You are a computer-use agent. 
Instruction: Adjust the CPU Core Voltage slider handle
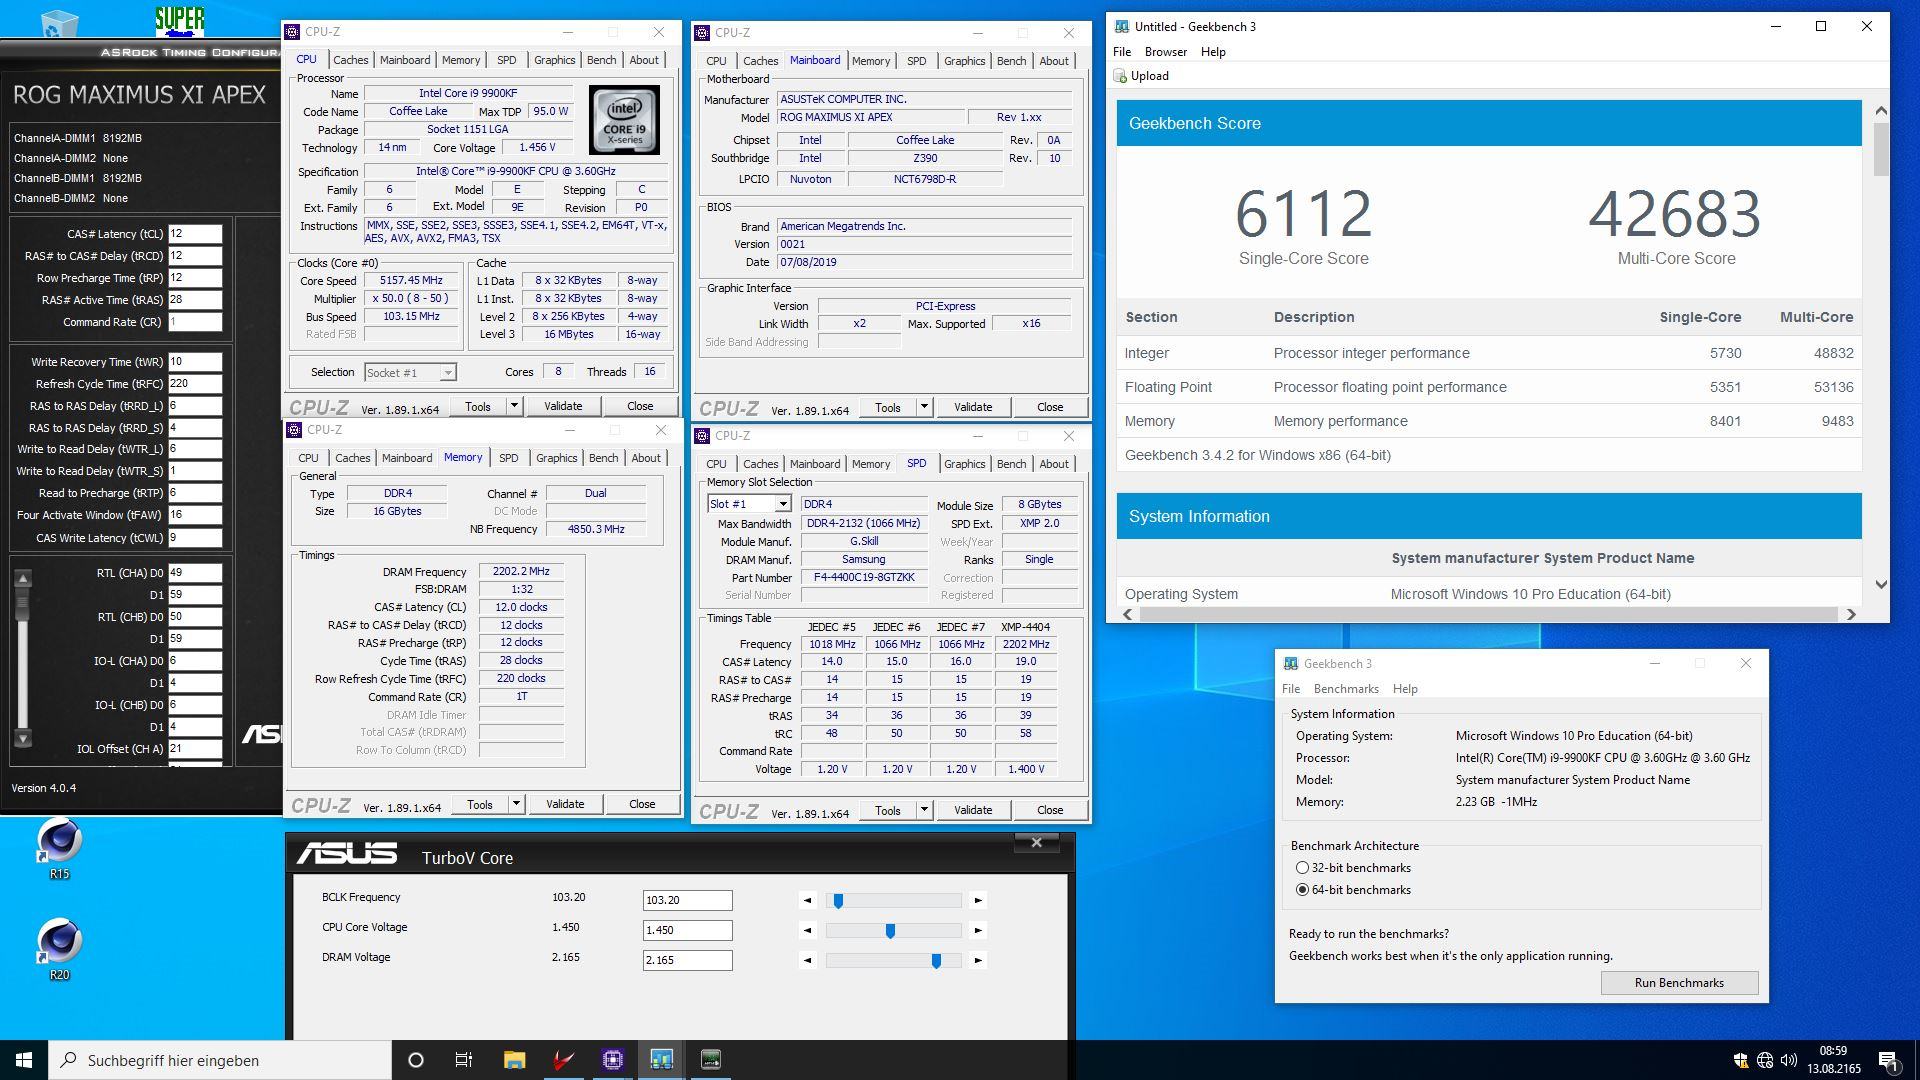coord(890,931)
